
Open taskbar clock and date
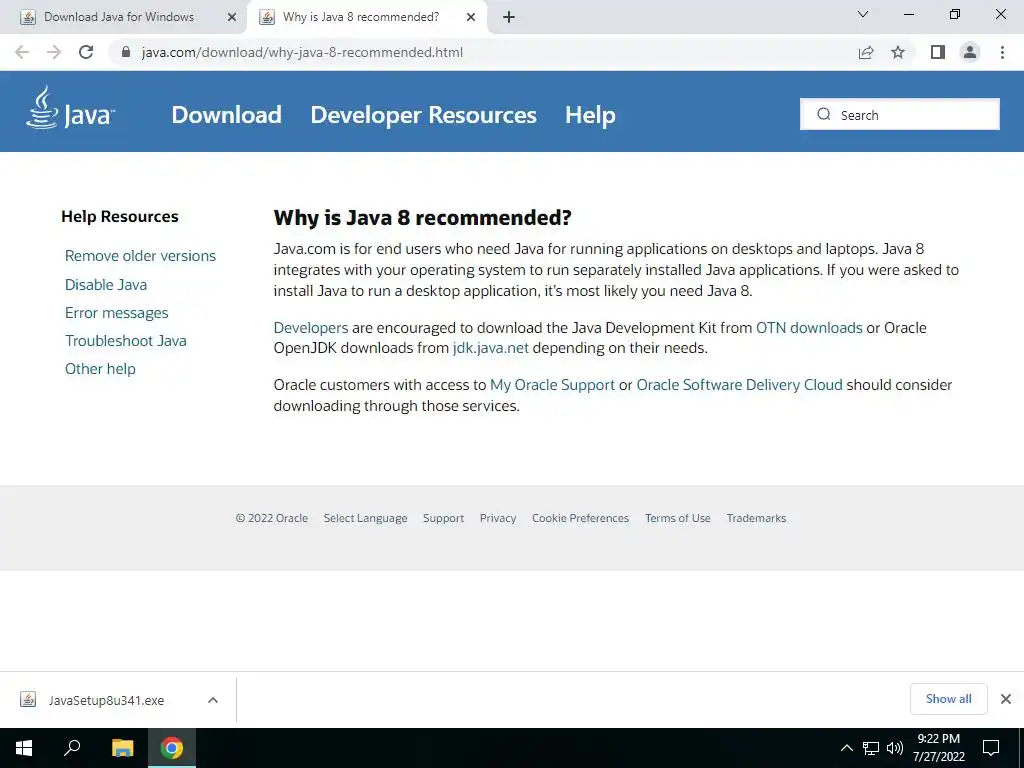pyautogui.click(x=938, y=748)
